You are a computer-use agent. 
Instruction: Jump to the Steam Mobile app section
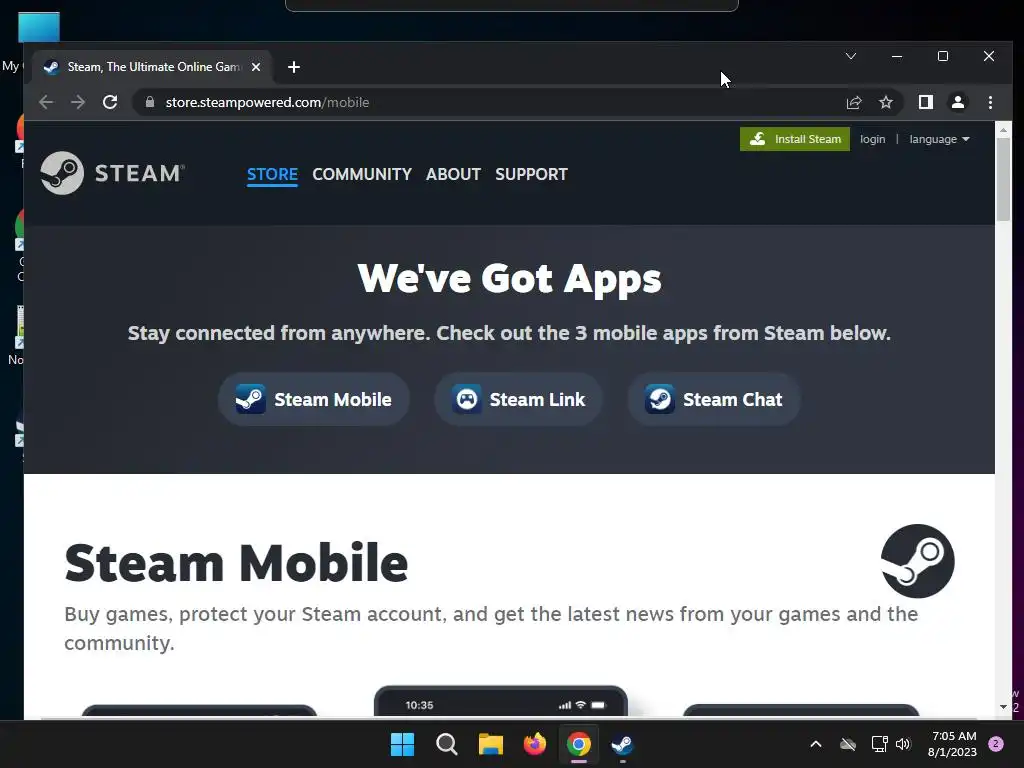(x=313, y=399)
